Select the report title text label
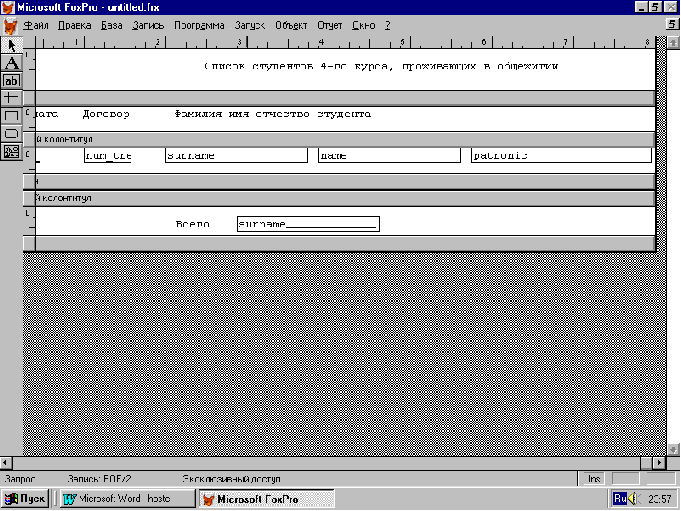Image resolution: width=681 pixels, height=511 pixels. pyautogui.click(x=381, y=66)
